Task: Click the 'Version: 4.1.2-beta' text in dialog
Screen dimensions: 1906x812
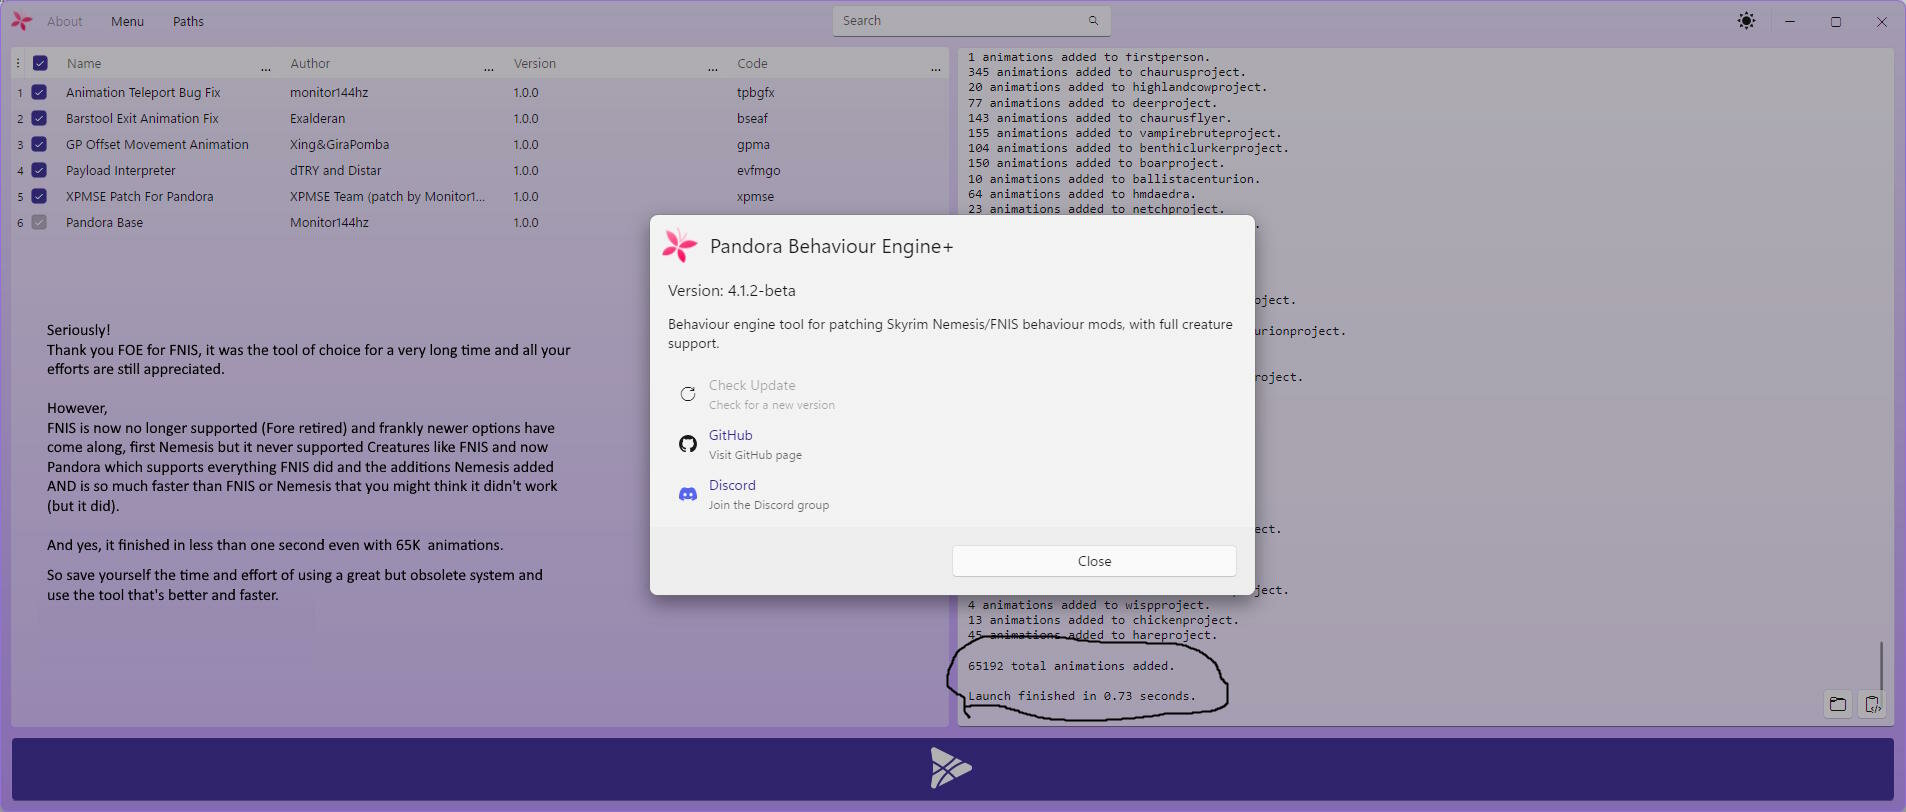Action: 732,291
